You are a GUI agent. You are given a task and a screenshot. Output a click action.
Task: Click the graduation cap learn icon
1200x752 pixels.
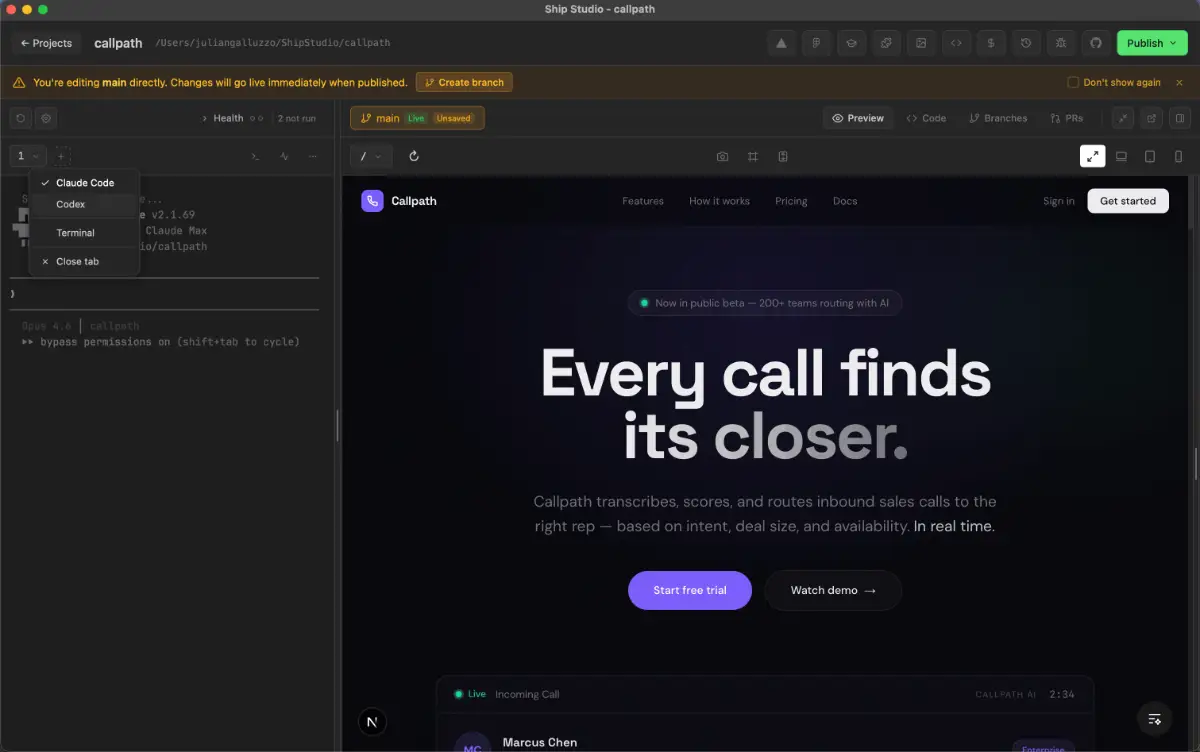851,43
